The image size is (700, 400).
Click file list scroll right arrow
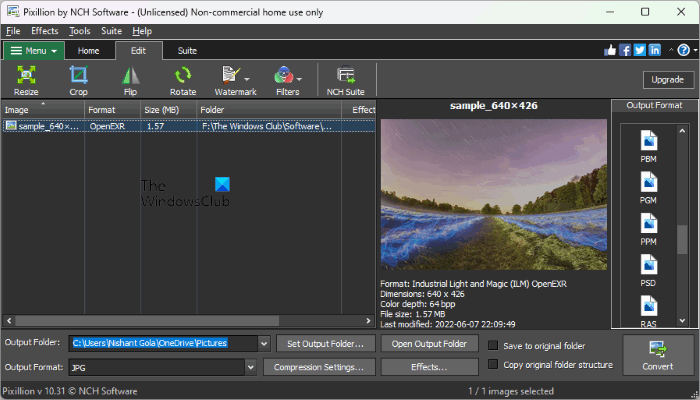coord(368,321)
